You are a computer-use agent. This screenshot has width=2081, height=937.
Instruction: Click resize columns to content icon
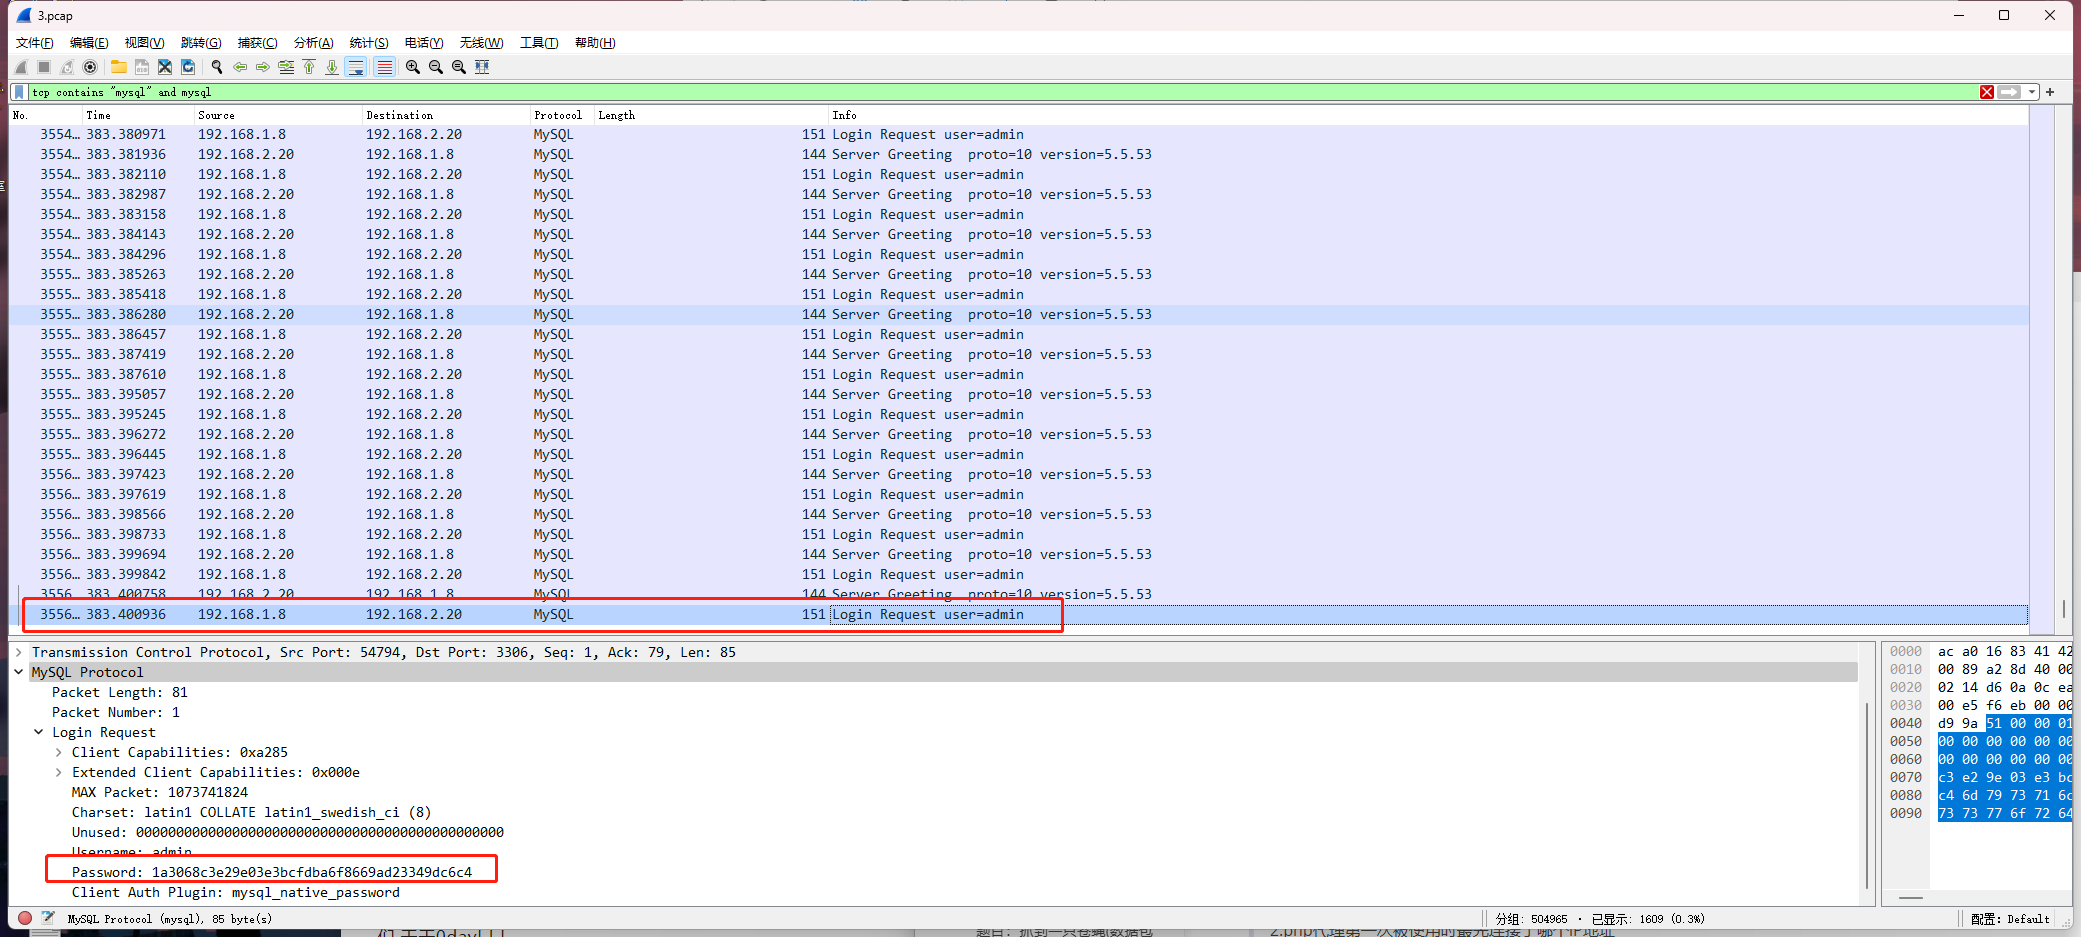[x=482, y=67]
